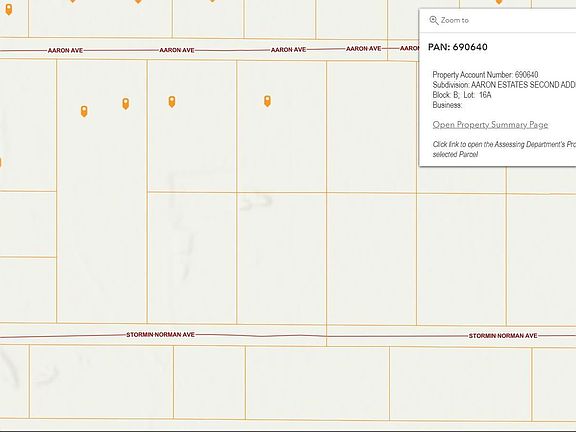Select the tall parcel containing two orange markers
The image size is (576, 432).
click(x=102, y=191)
